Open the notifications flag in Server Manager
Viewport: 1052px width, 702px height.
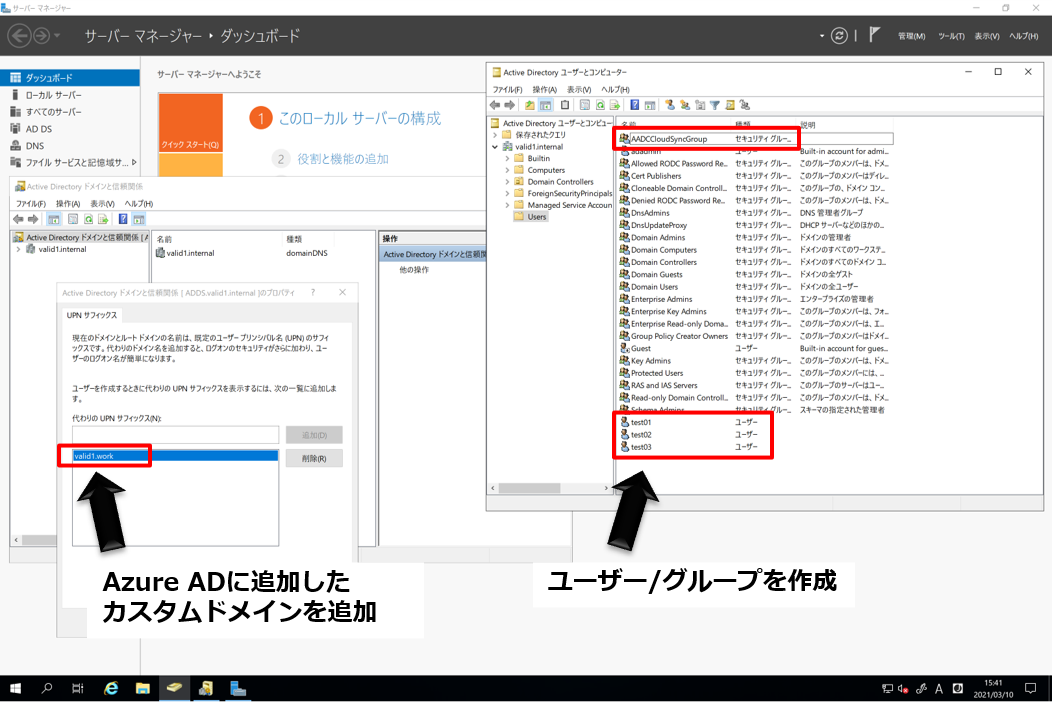pos(874,35)
